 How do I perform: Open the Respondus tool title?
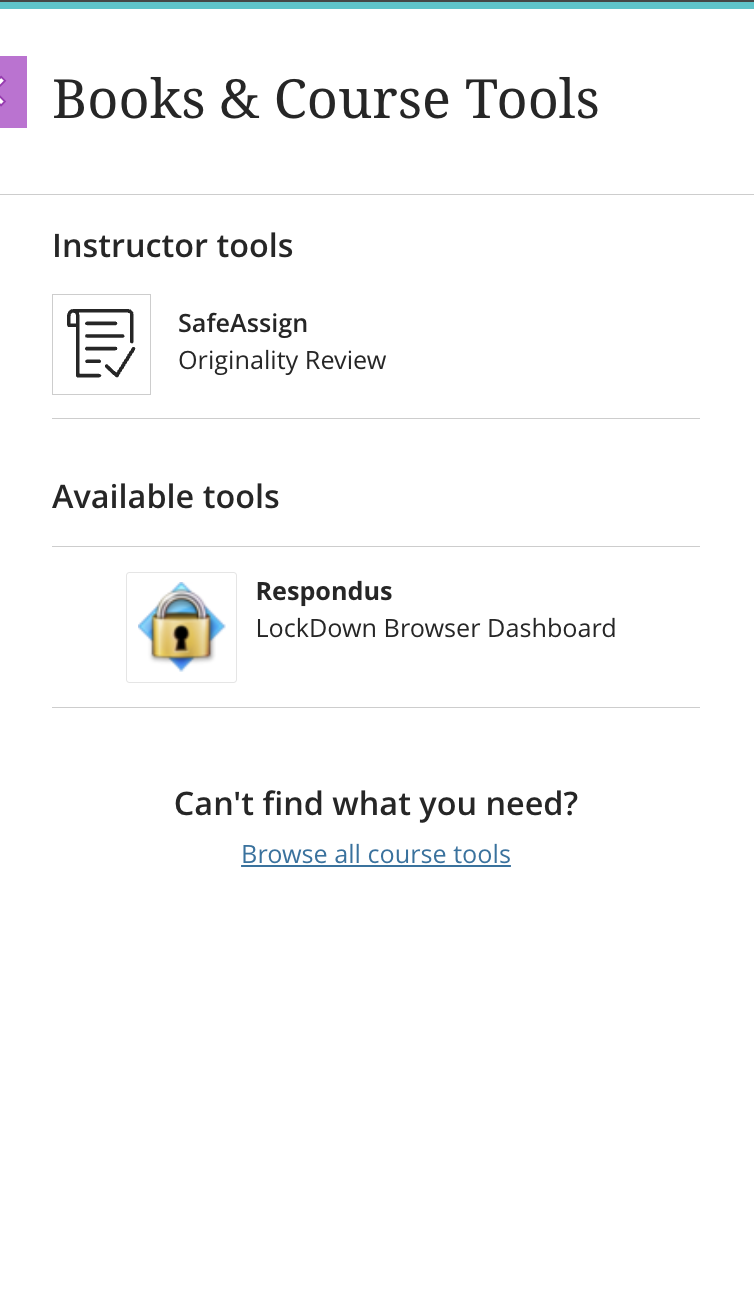pos(324,591)
